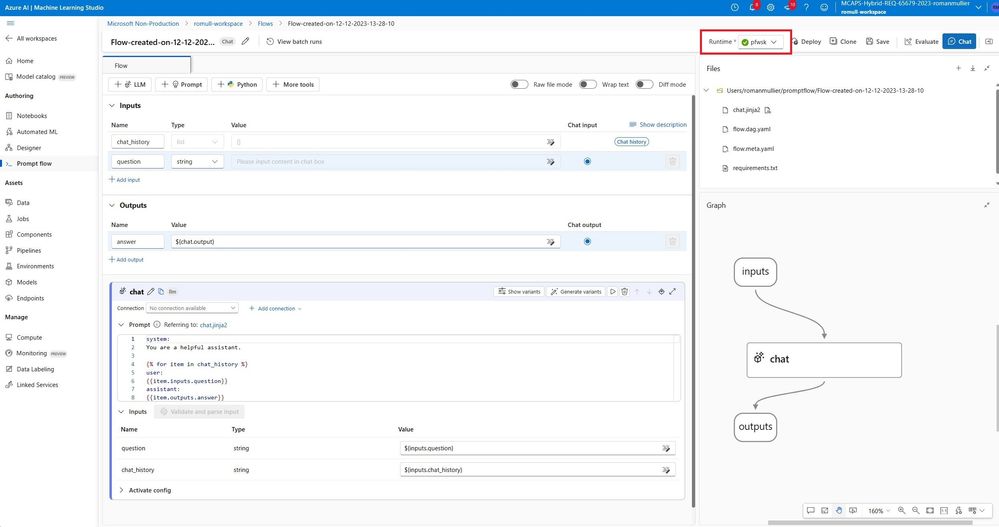This screenshot has height=527, width=999.
Task: Click the help question mark icon
Action: point(806,7)
